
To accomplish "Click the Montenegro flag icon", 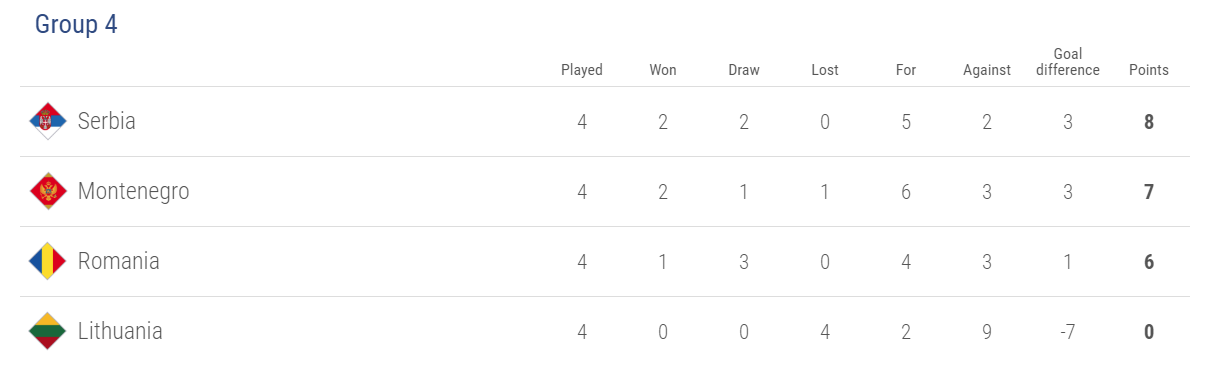I will point(47,192).
